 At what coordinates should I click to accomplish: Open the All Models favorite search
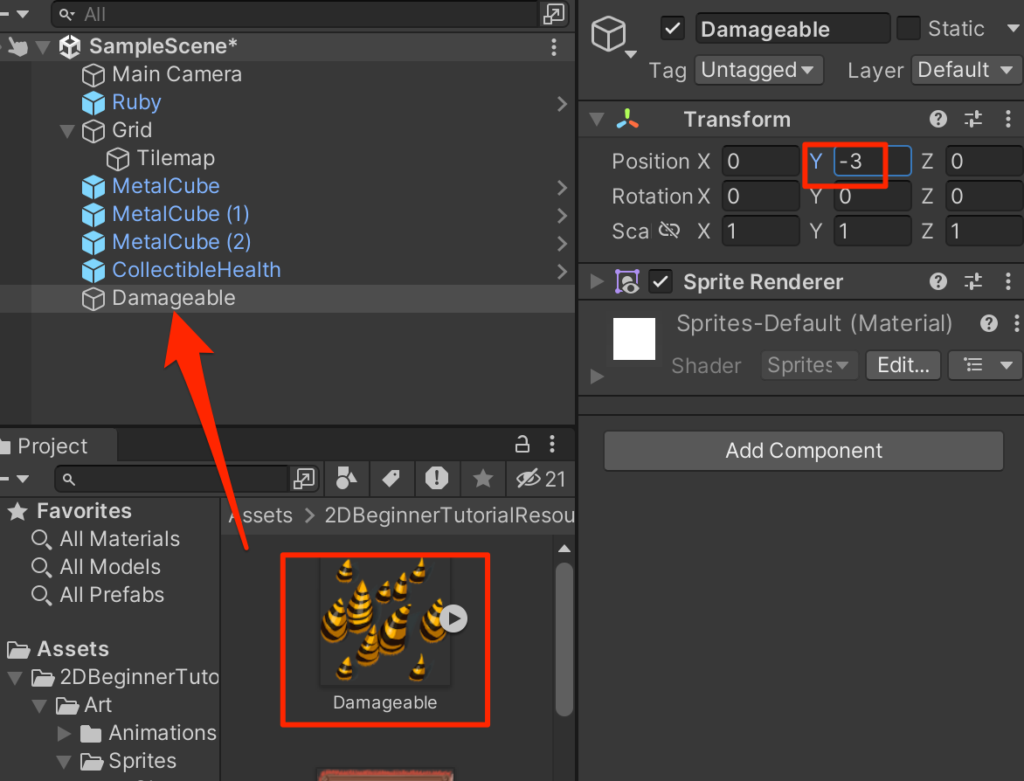click(110, 567)
